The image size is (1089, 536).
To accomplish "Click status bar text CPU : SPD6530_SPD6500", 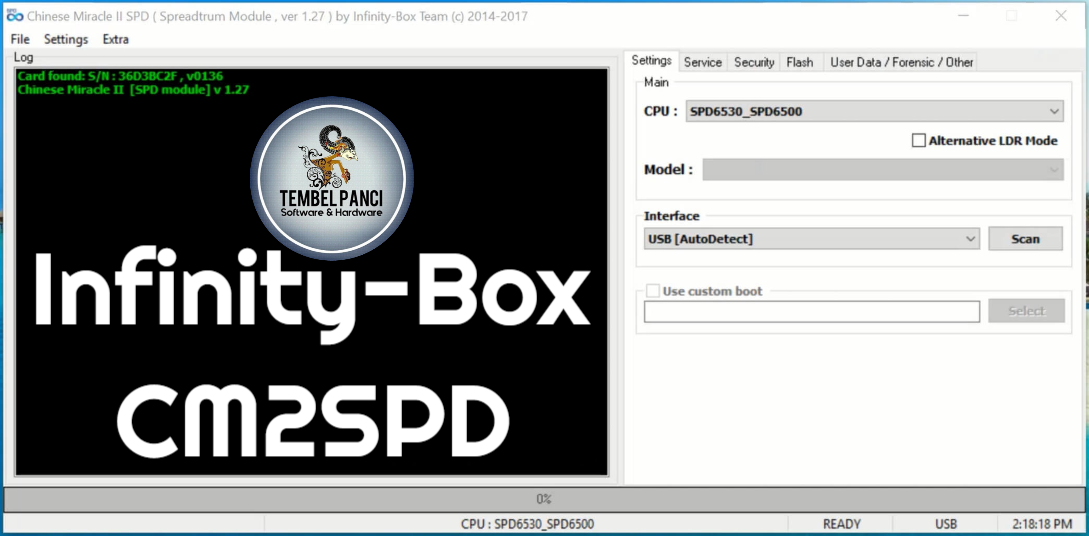I will tap(527, 524).
